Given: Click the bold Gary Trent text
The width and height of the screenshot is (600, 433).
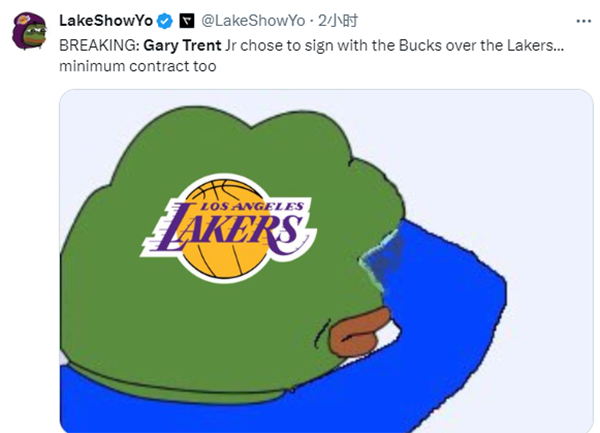Looking at the screenshot, I should click(x=182, y=46).
